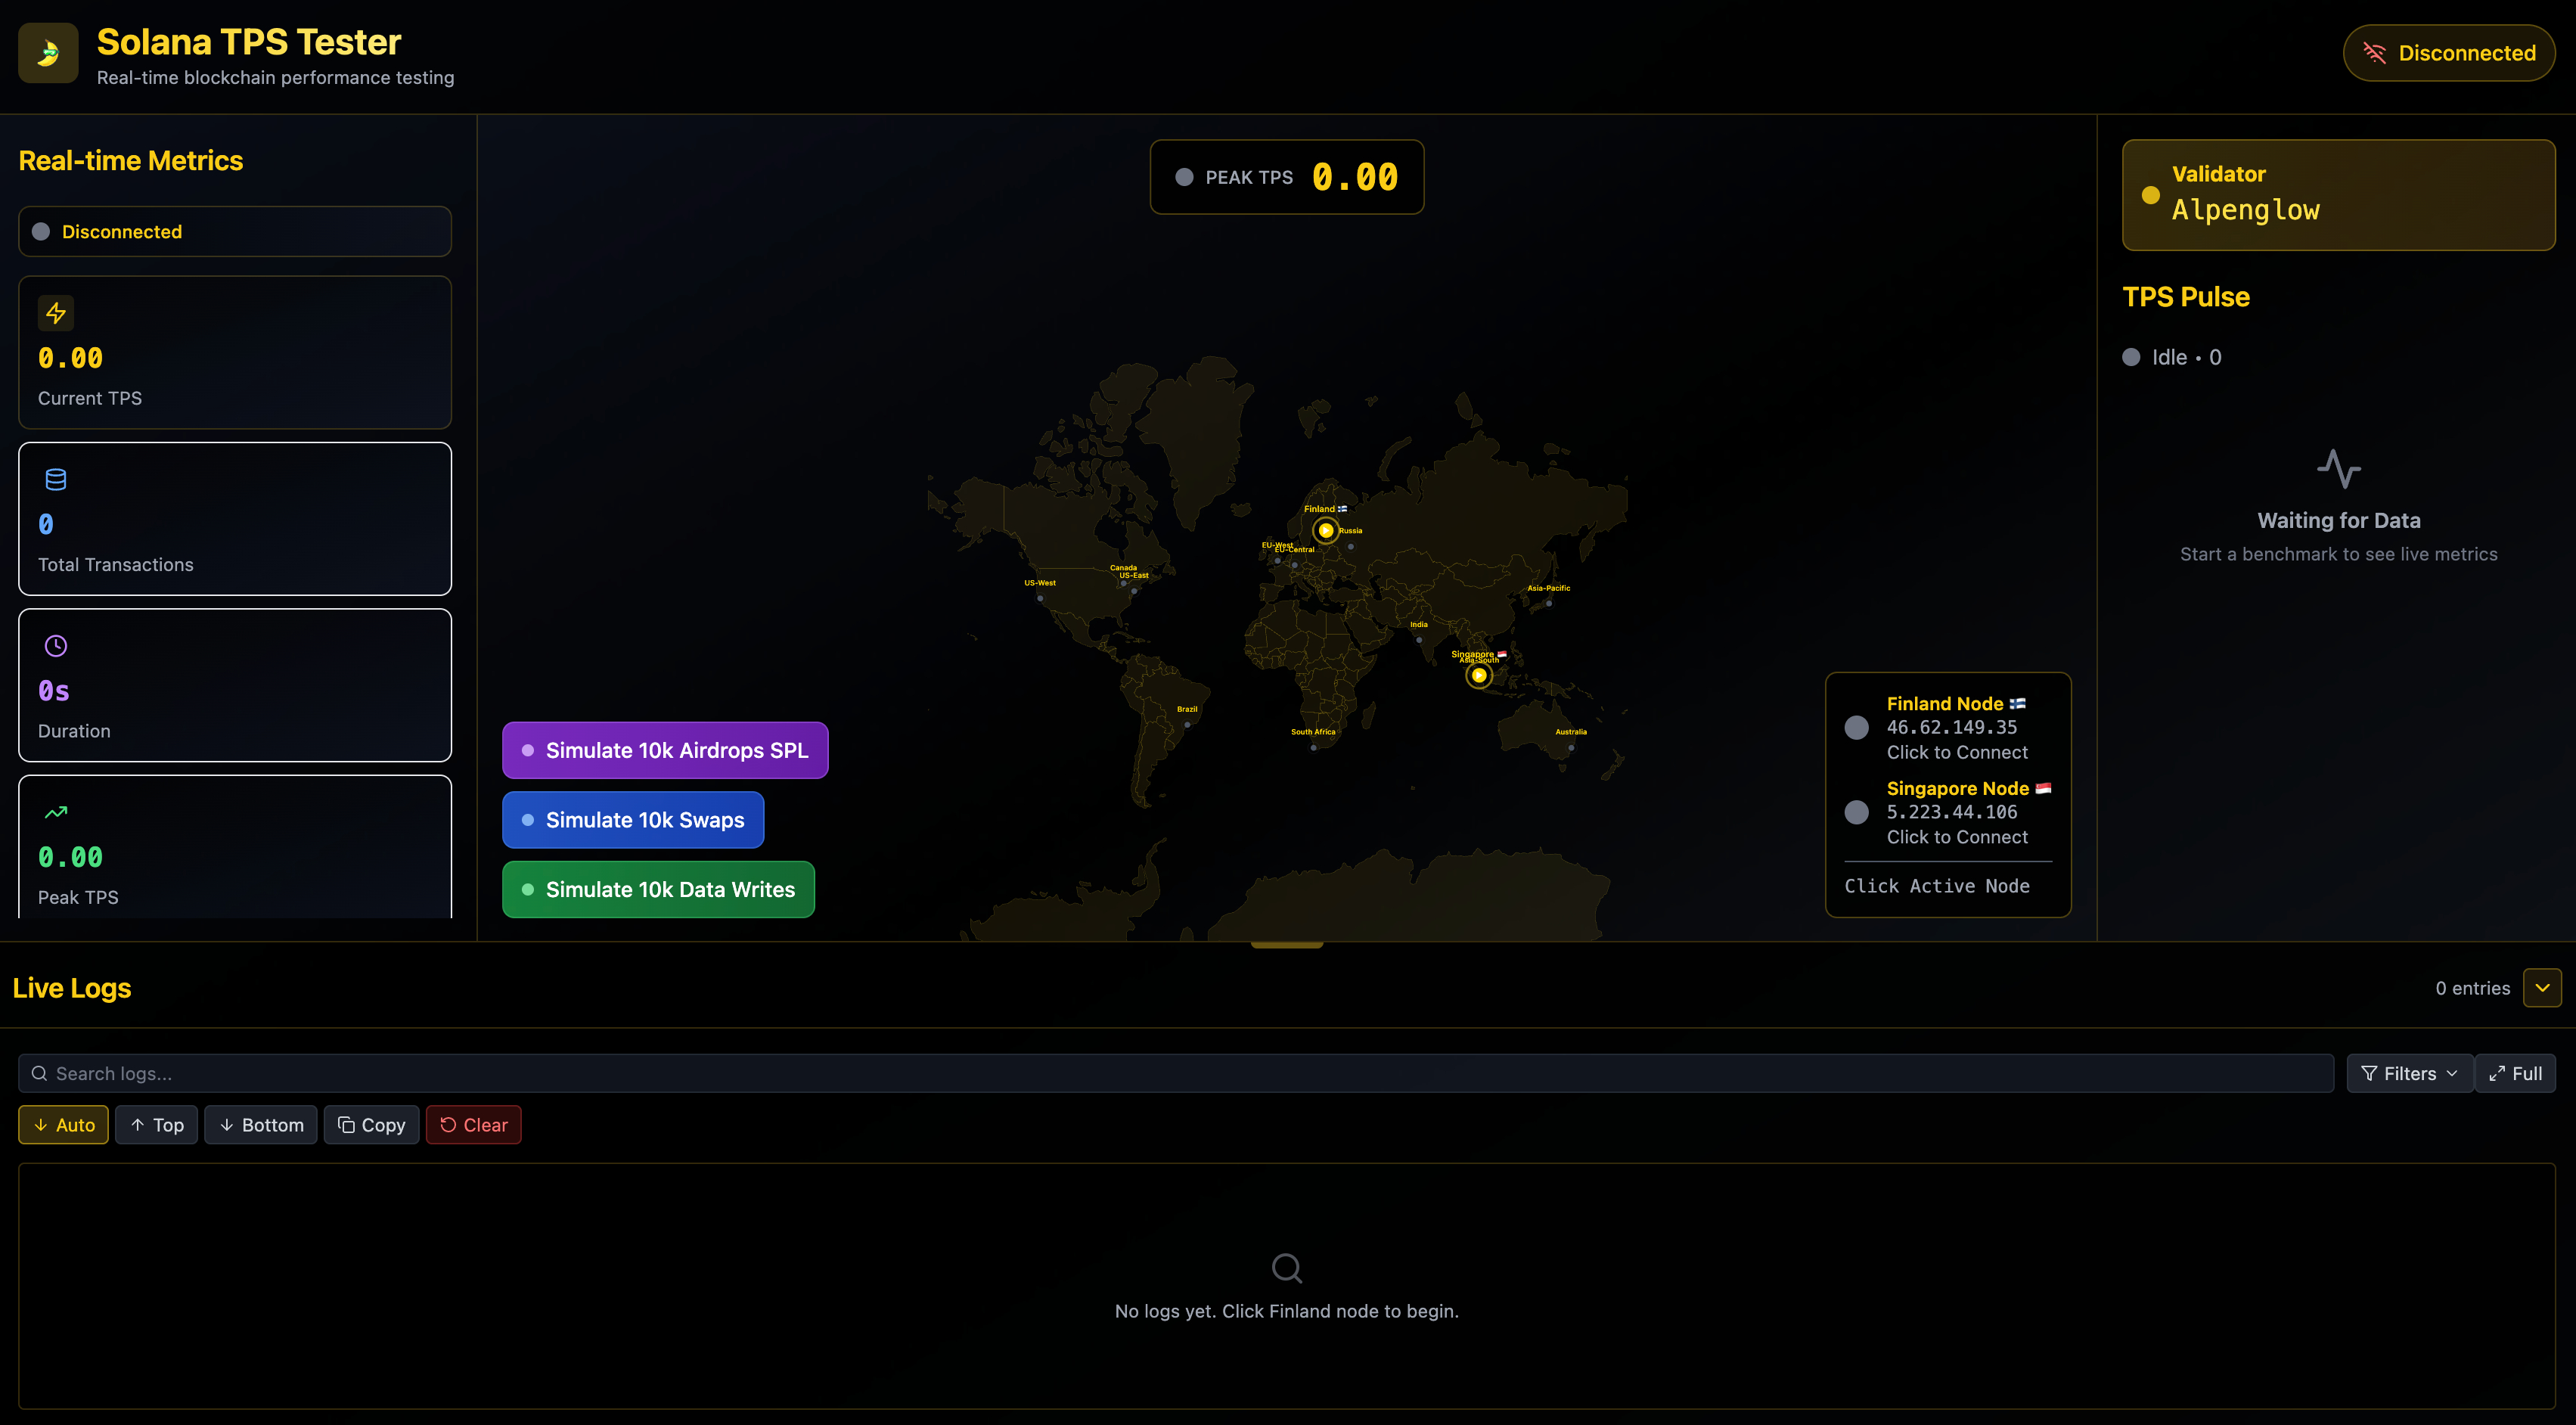Viewport: 2576px width, 1425px height.
Task: Click the clock Duration icon
Action: (x=56, y=646)
